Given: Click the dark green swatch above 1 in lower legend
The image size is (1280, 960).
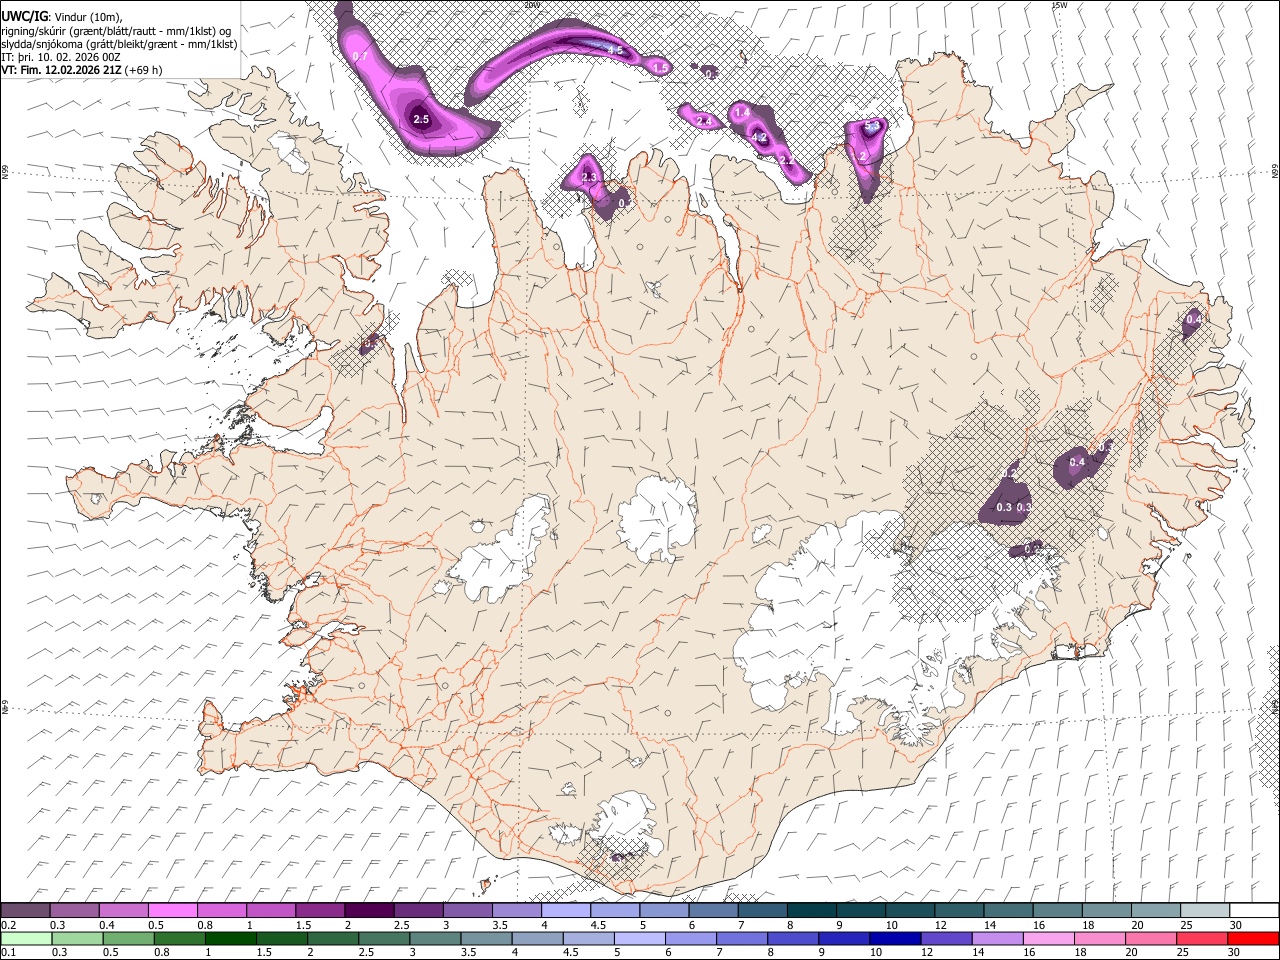Looking at the screenshot, I should pos(231,938).
